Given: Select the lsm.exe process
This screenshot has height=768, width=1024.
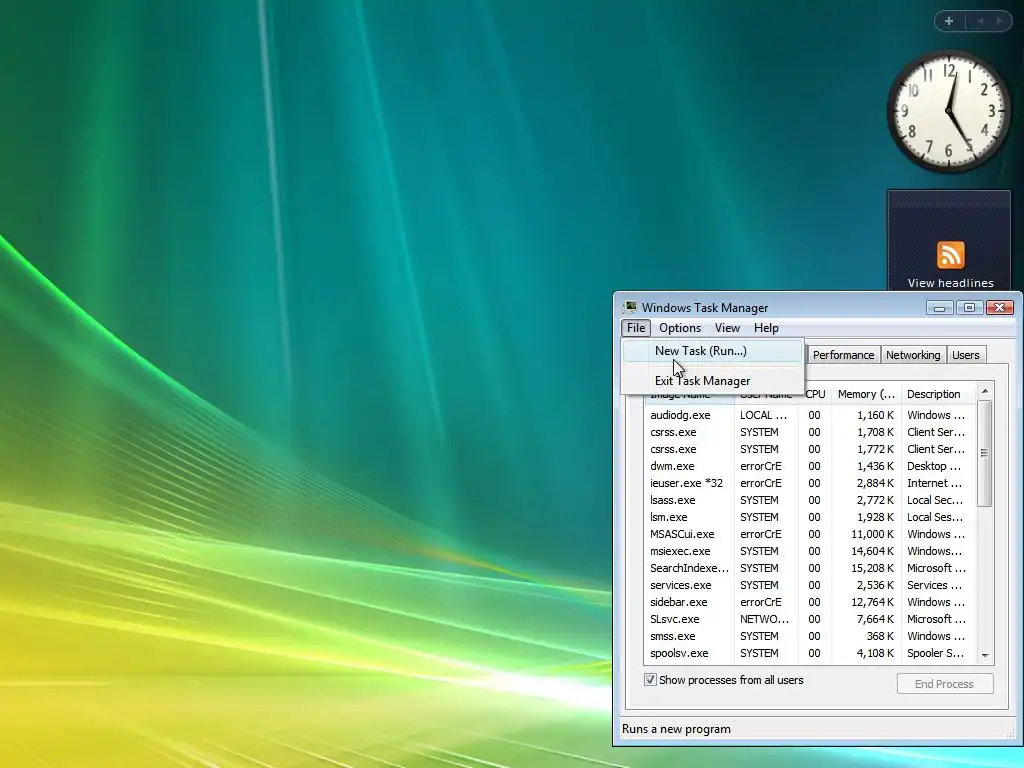Looking at the screenshot, I should tap(810, 517).
